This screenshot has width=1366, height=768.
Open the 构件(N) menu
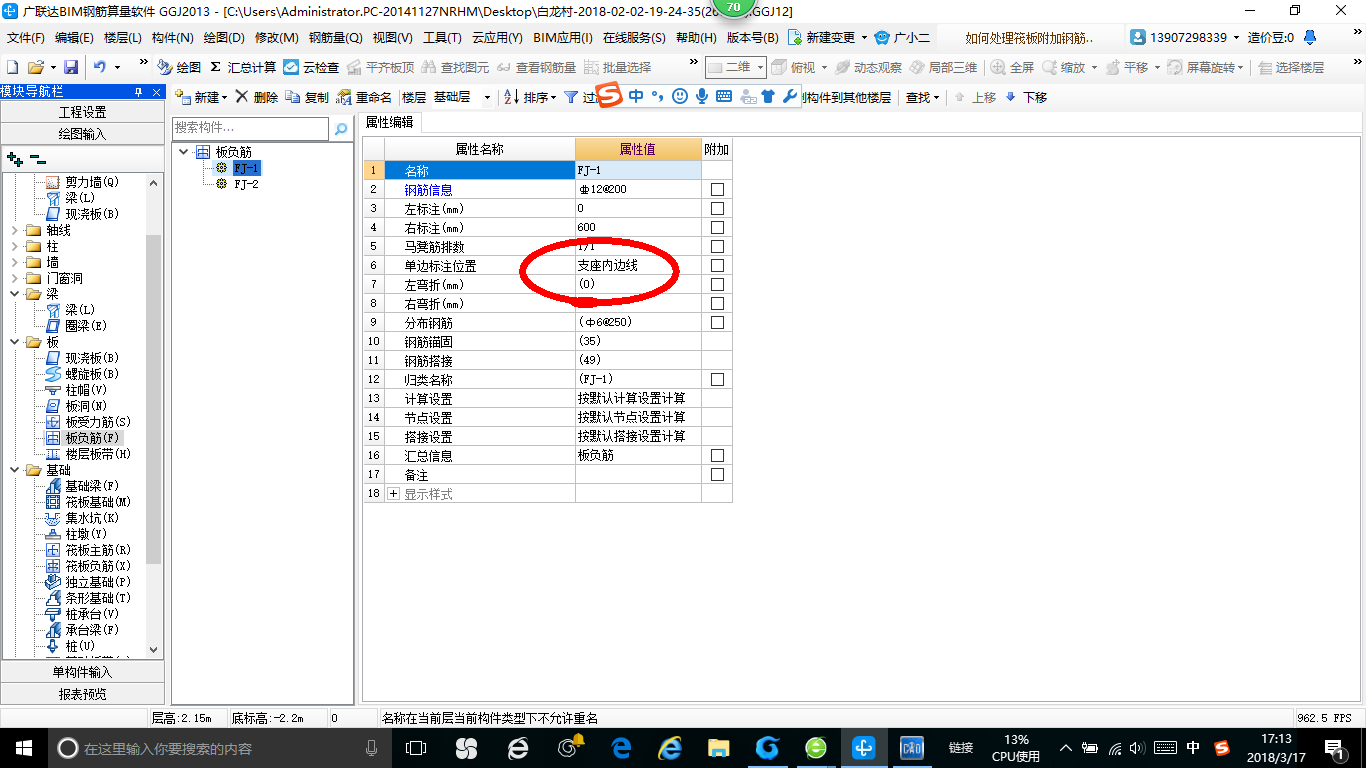point(173,38)
